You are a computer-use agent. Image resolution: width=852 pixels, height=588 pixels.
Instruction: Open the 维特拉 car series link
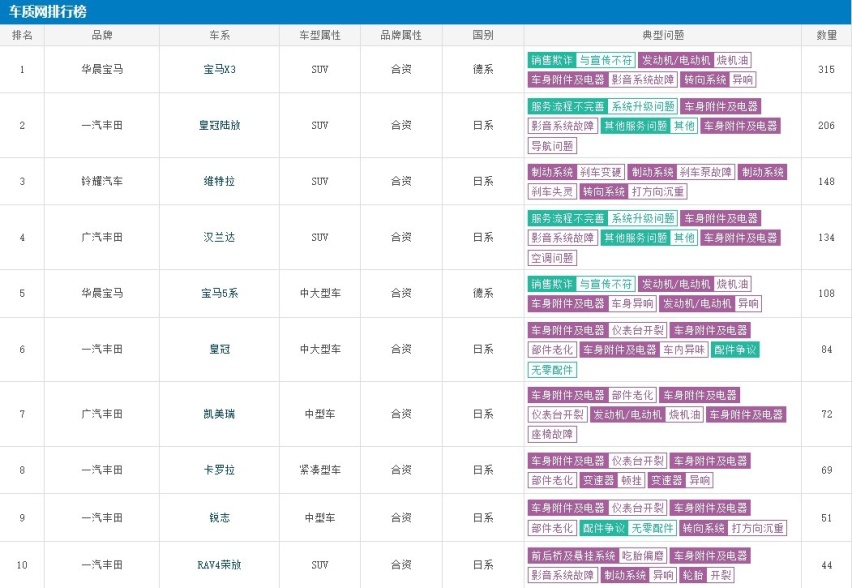[x=220, y=181]
